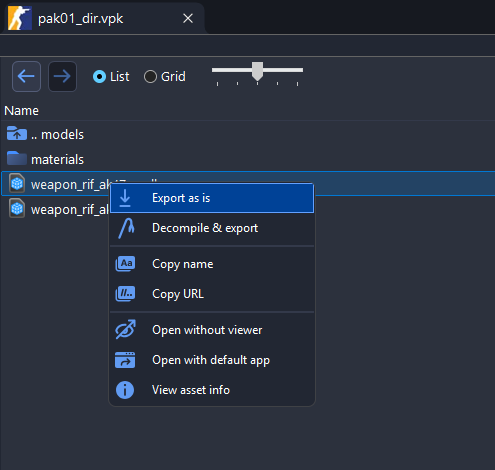Image resolution: width=495 pixels, height=470 pixels.
Task: Select the Grid view radio button
Action: (150, 77)
